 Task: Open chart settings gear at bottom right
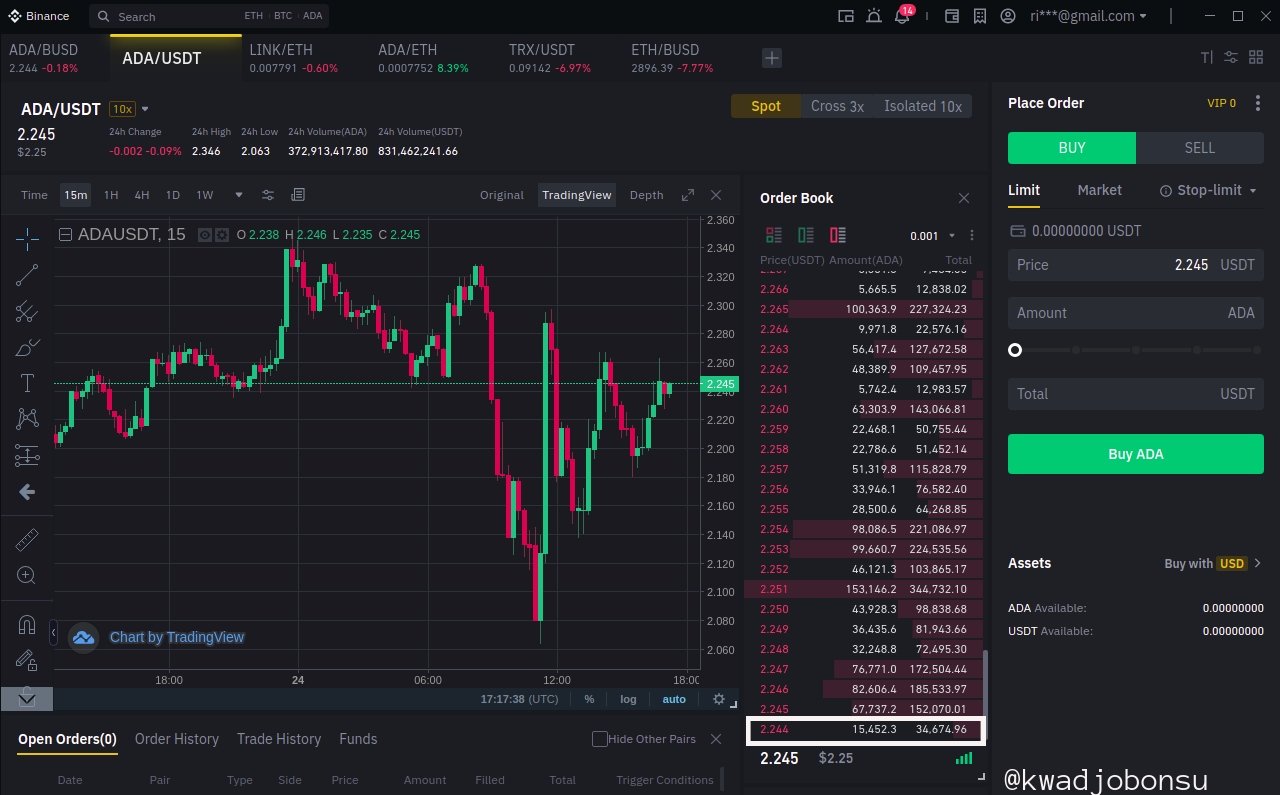[x=718, y=699]
